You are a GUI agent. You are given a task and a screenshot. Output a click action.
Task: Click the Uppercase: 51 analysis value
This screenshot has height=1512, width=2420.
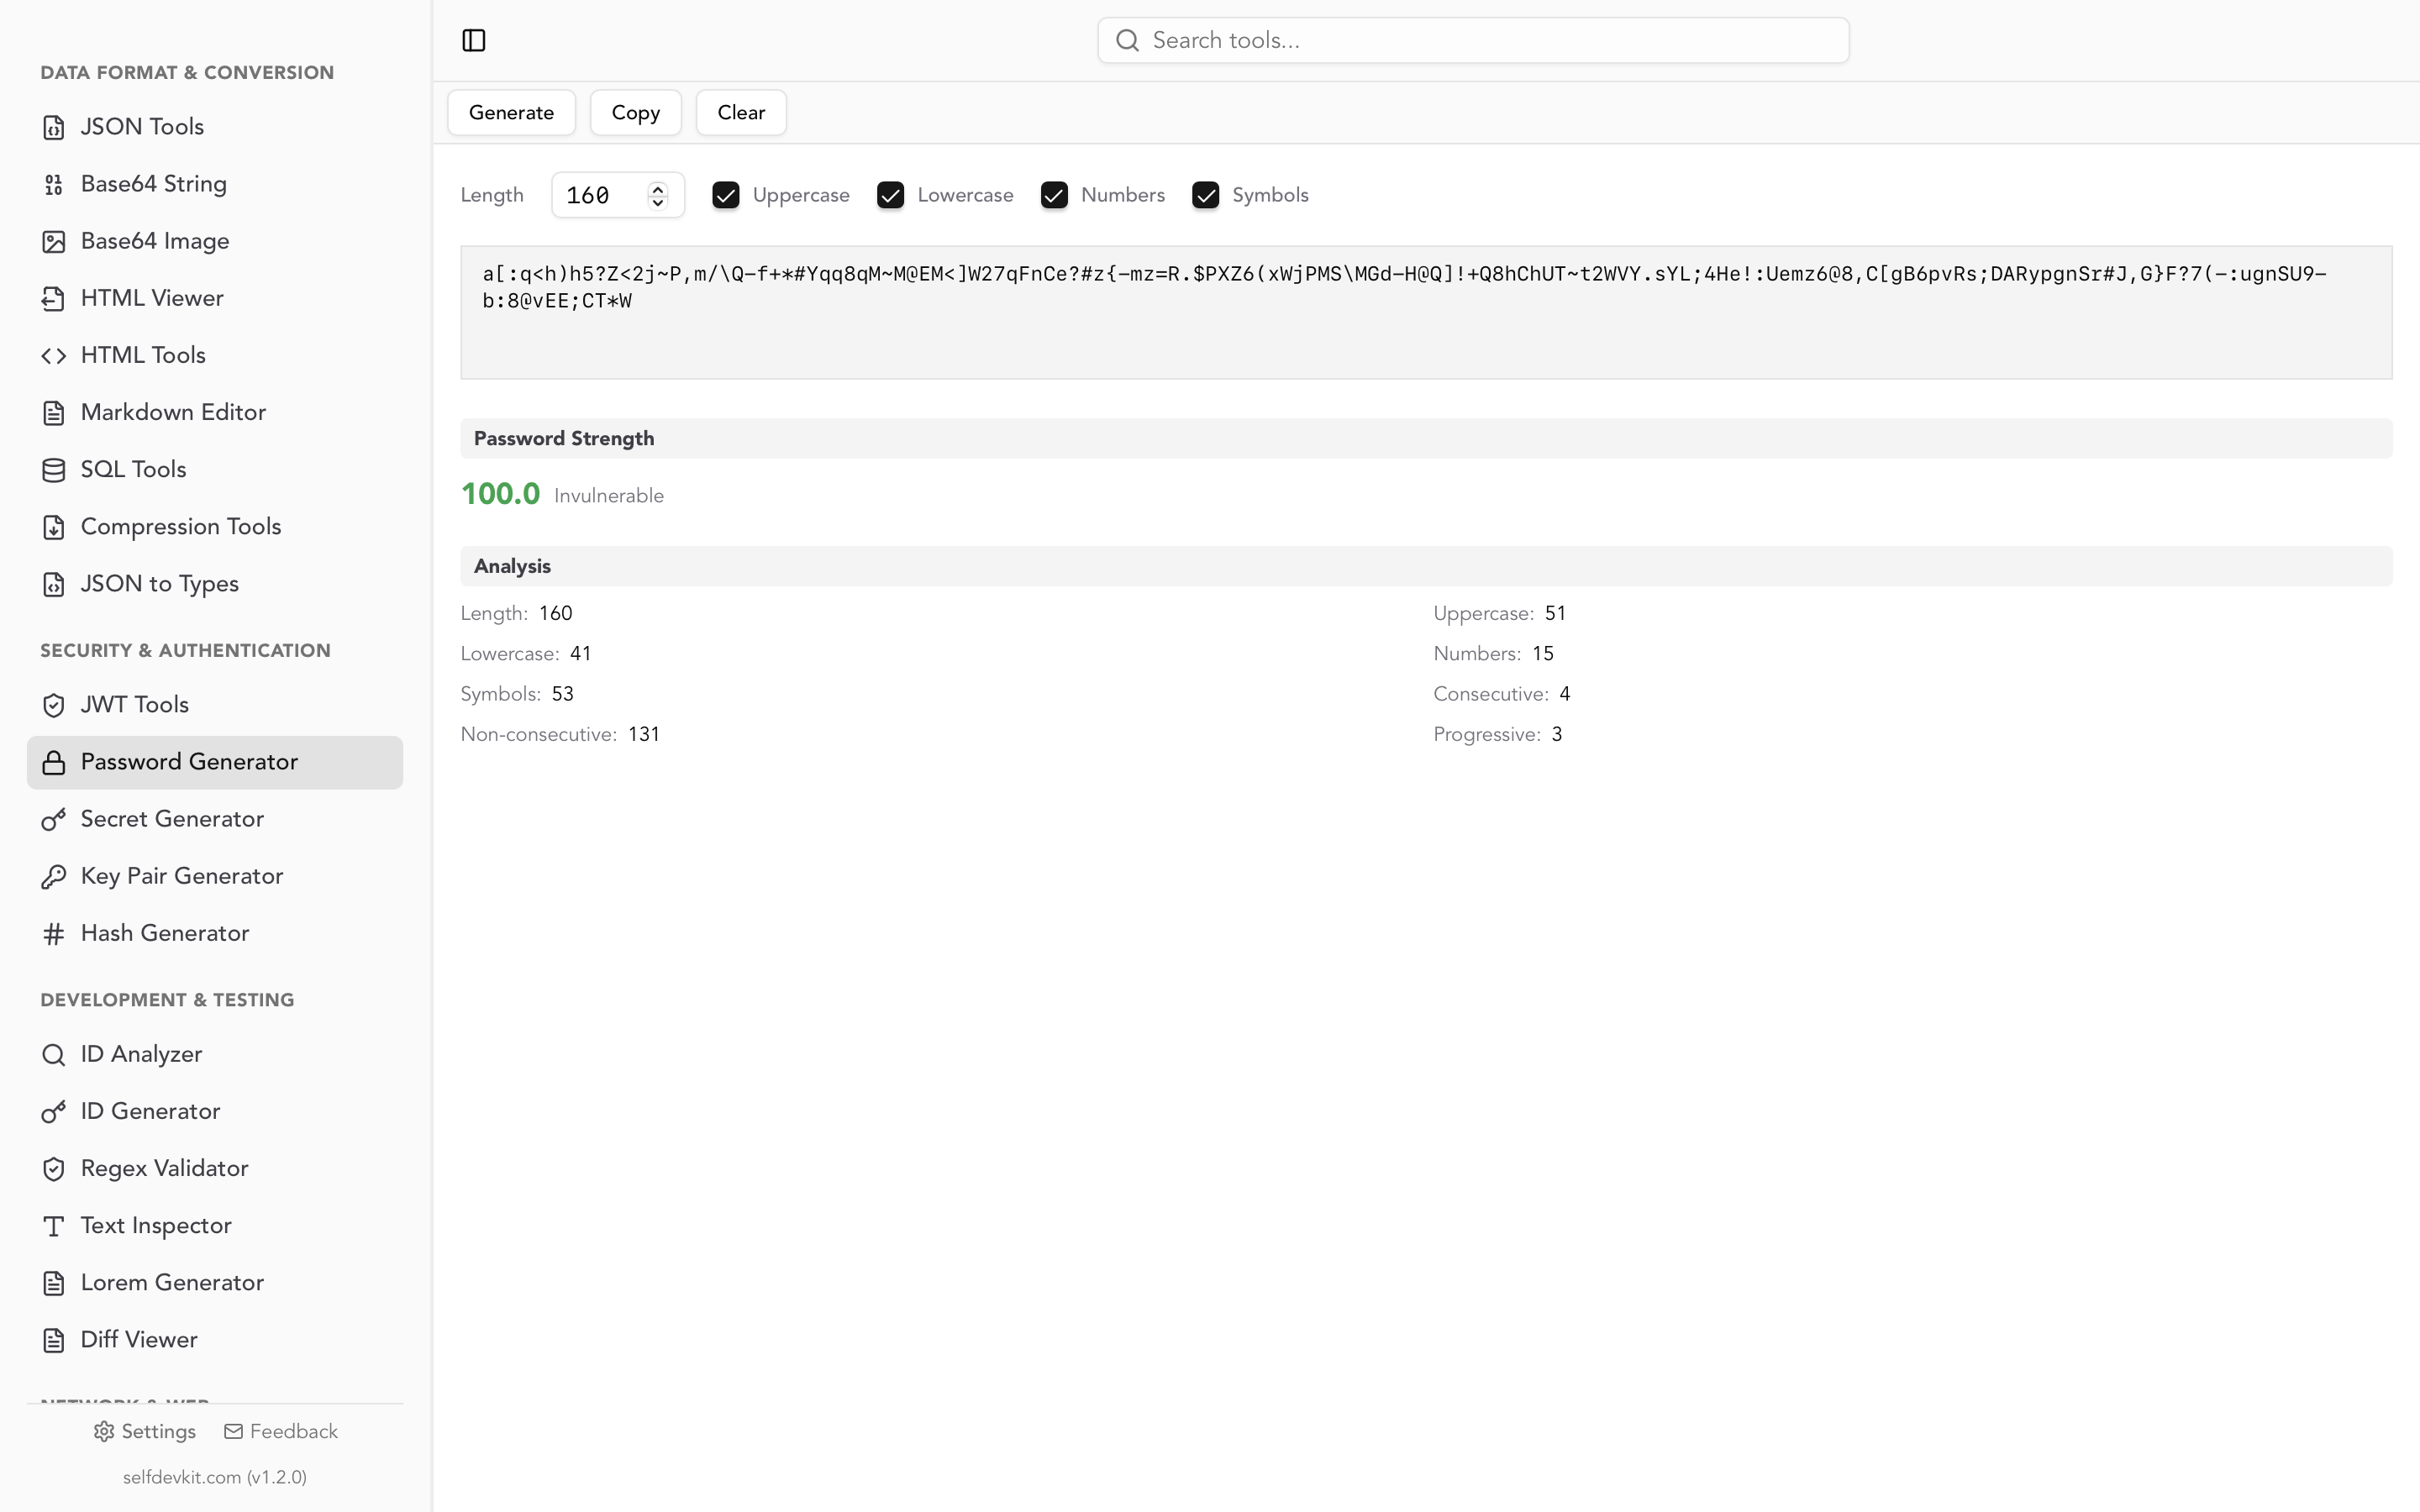[x=1555, y=613]
